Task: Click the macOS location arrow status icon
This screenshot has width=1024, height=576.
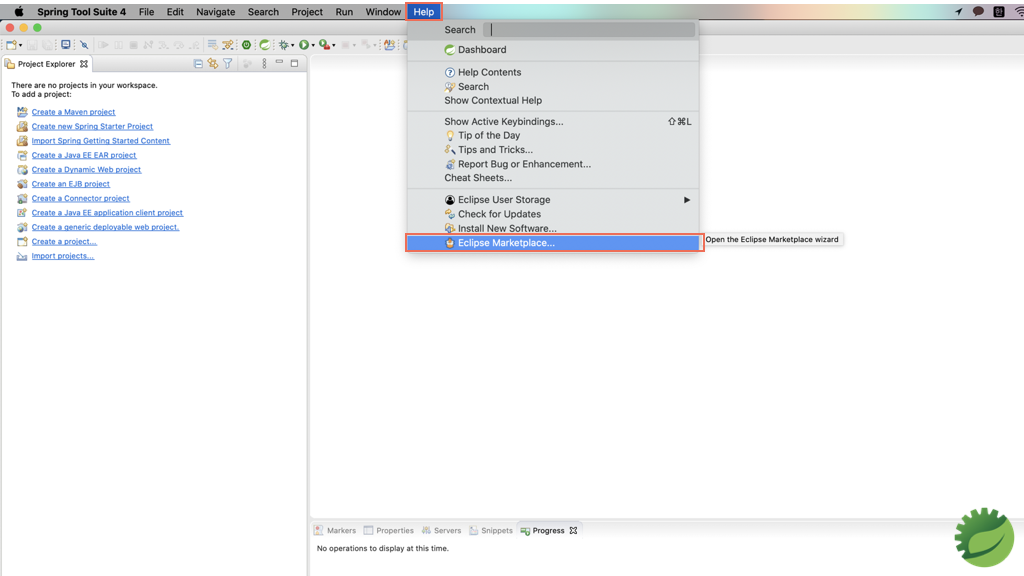Action: click(958, 11)
